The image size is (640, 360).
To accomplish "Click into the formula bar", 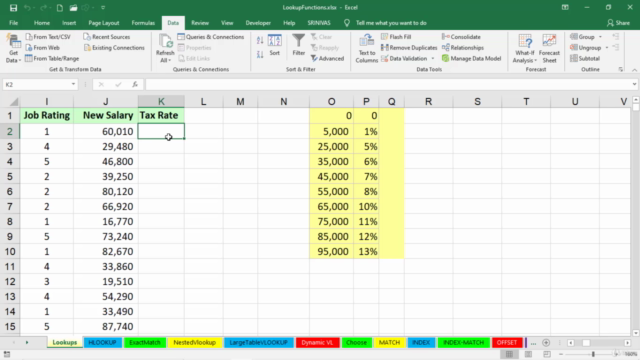I will pyautogui.click(x=388, y=84).
